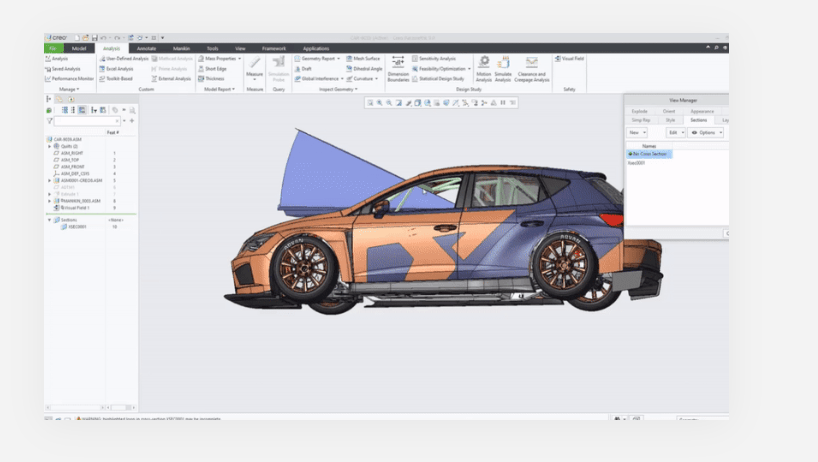Click the Saved Analysis command
Screen dimensions: 818x462
63,69
